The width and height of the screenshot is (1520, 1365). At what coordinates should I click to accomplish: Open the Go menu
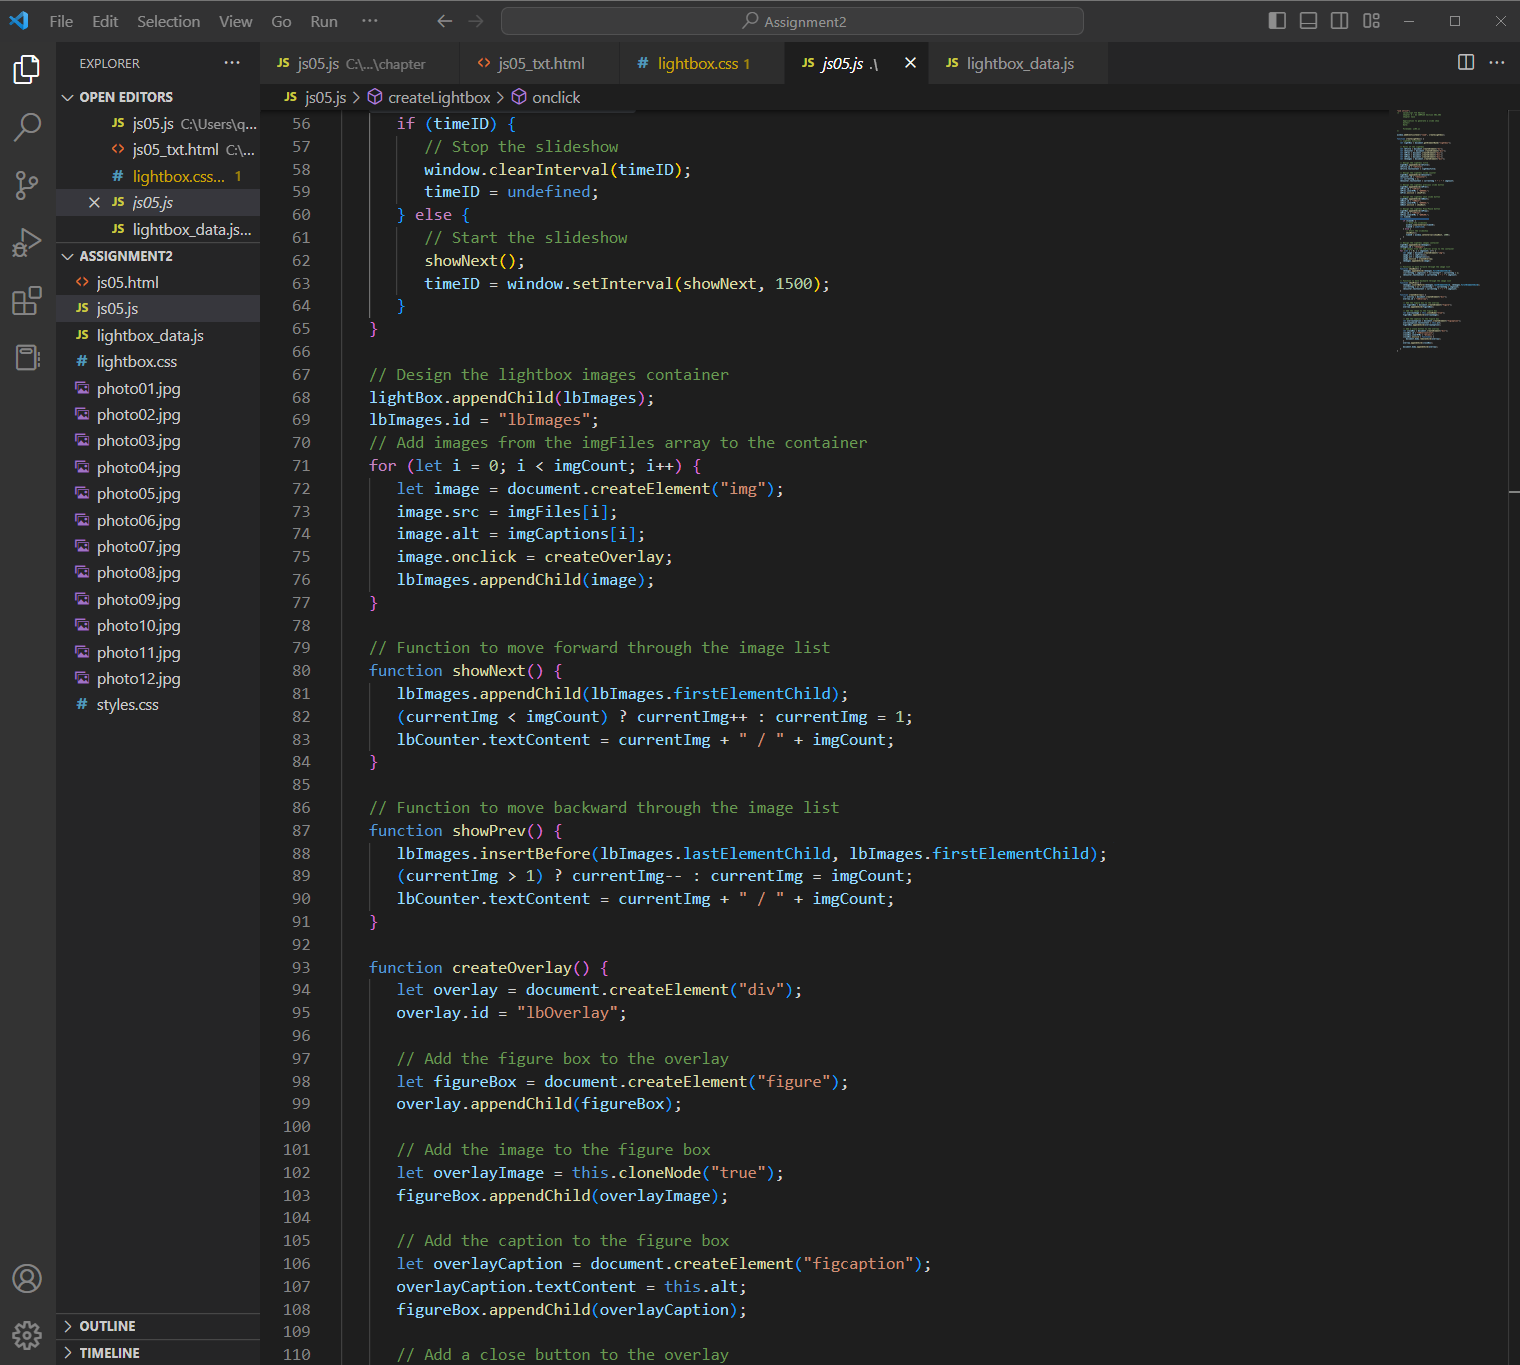tap(281, 21)
